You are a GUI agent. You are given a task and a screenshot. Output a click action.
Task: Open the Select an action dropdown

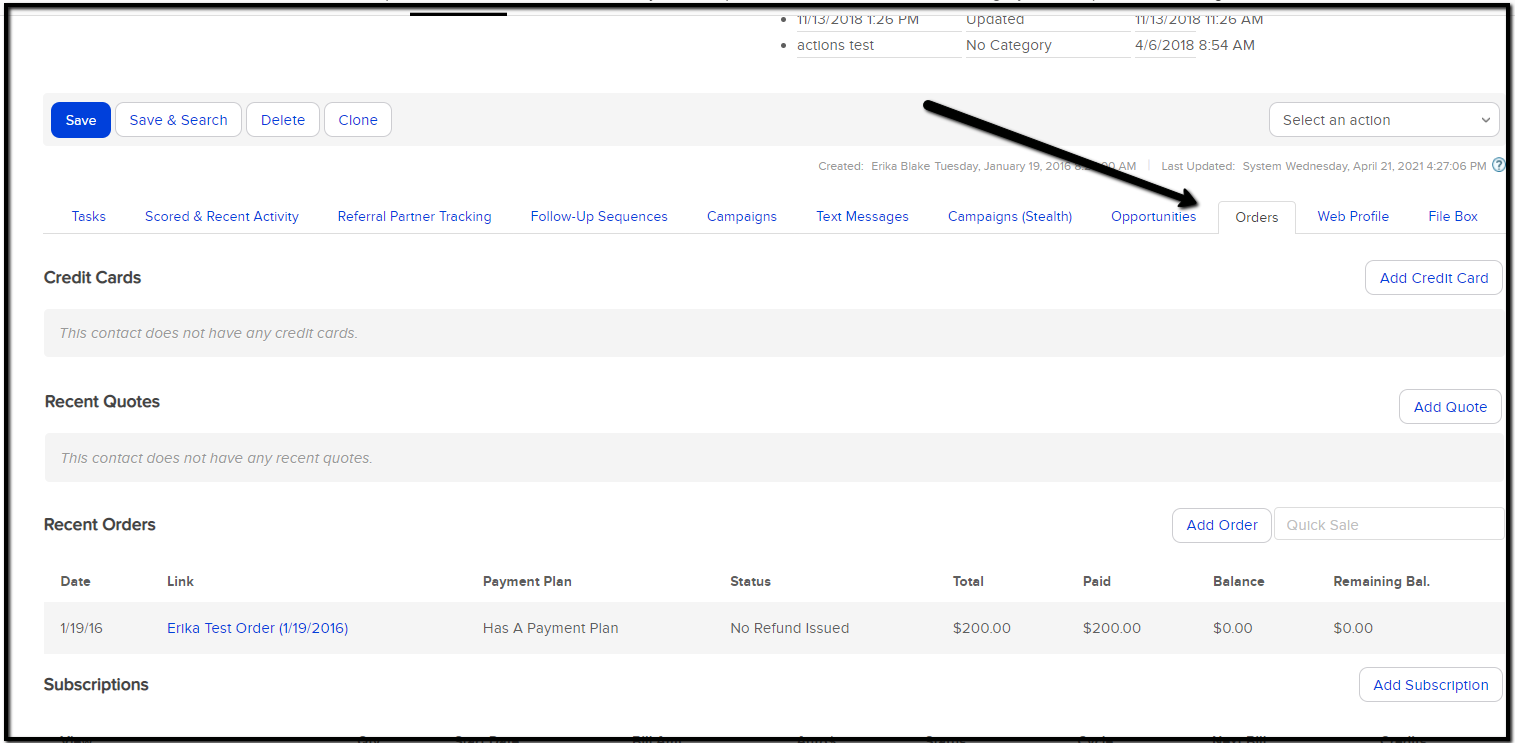(1384, 120)
